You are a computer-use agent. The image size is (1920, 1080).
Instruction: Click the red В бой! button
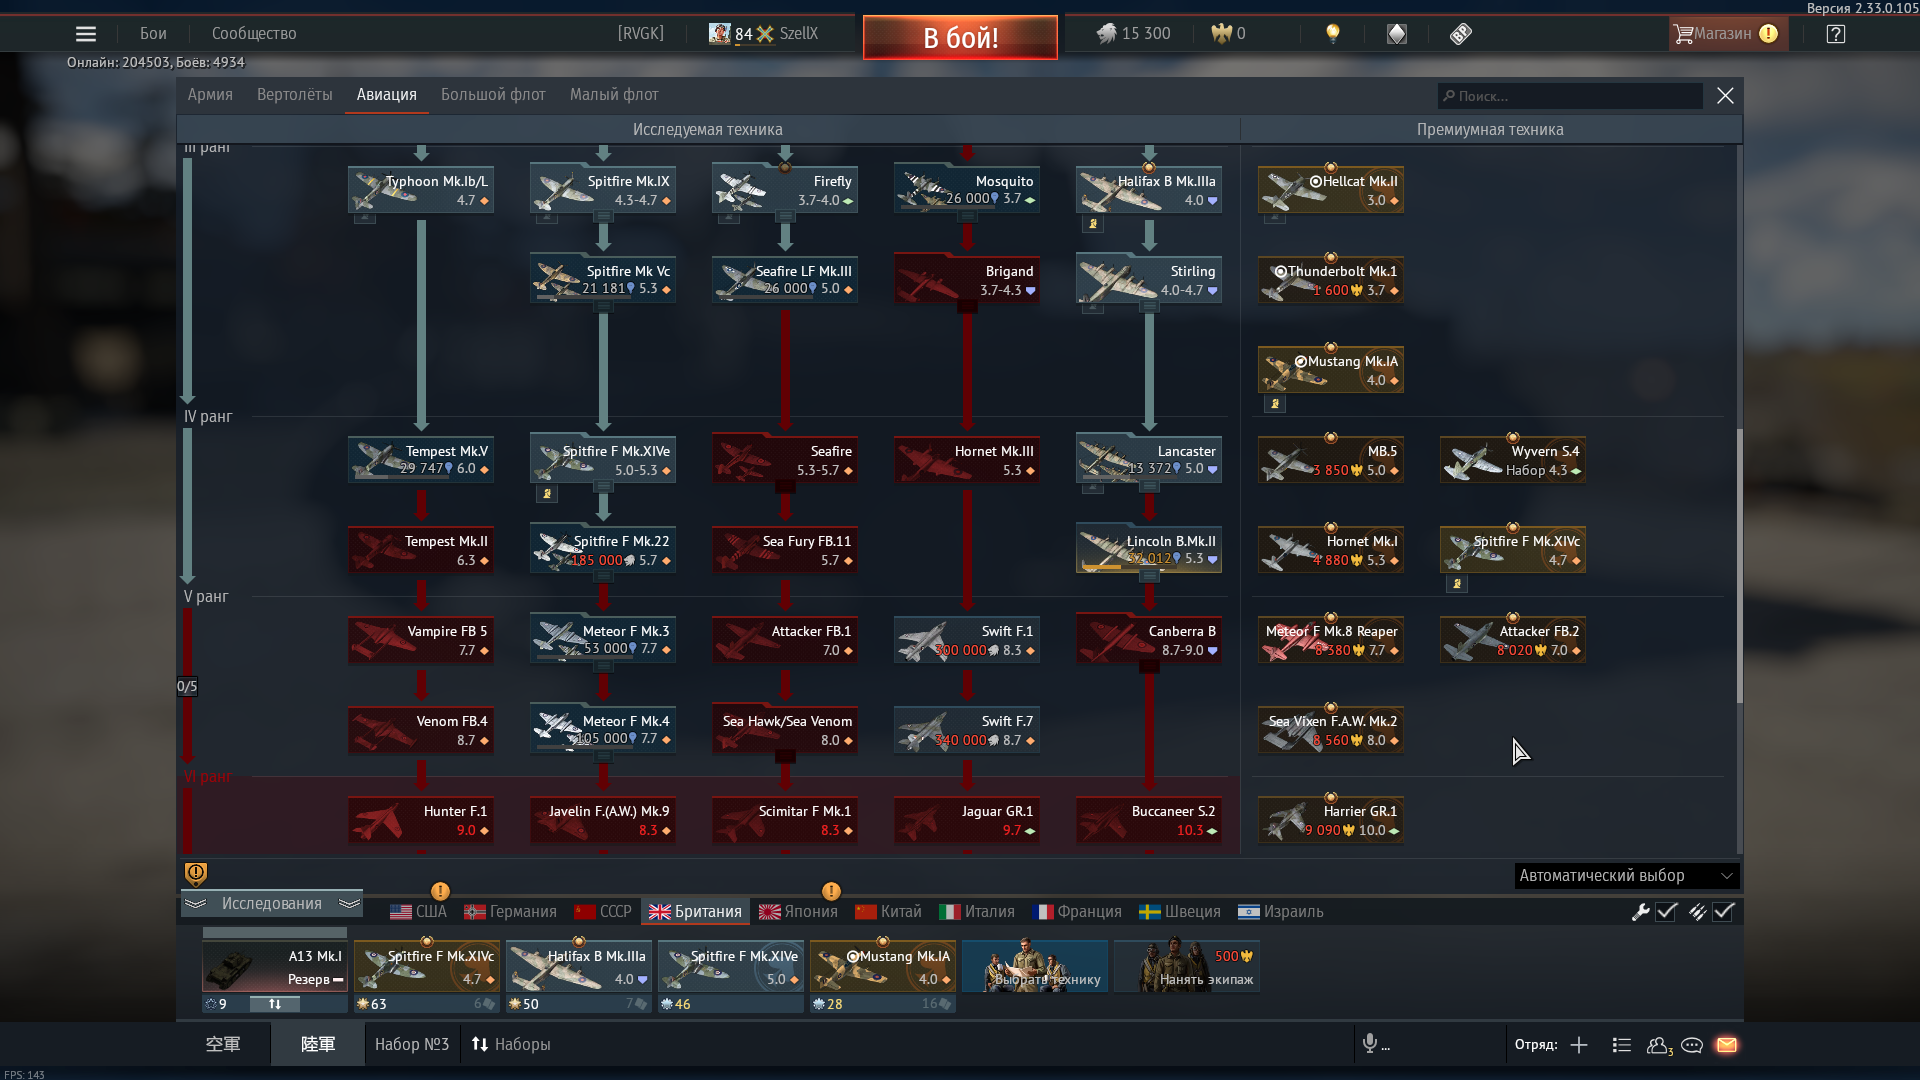[x=960, y=38]
